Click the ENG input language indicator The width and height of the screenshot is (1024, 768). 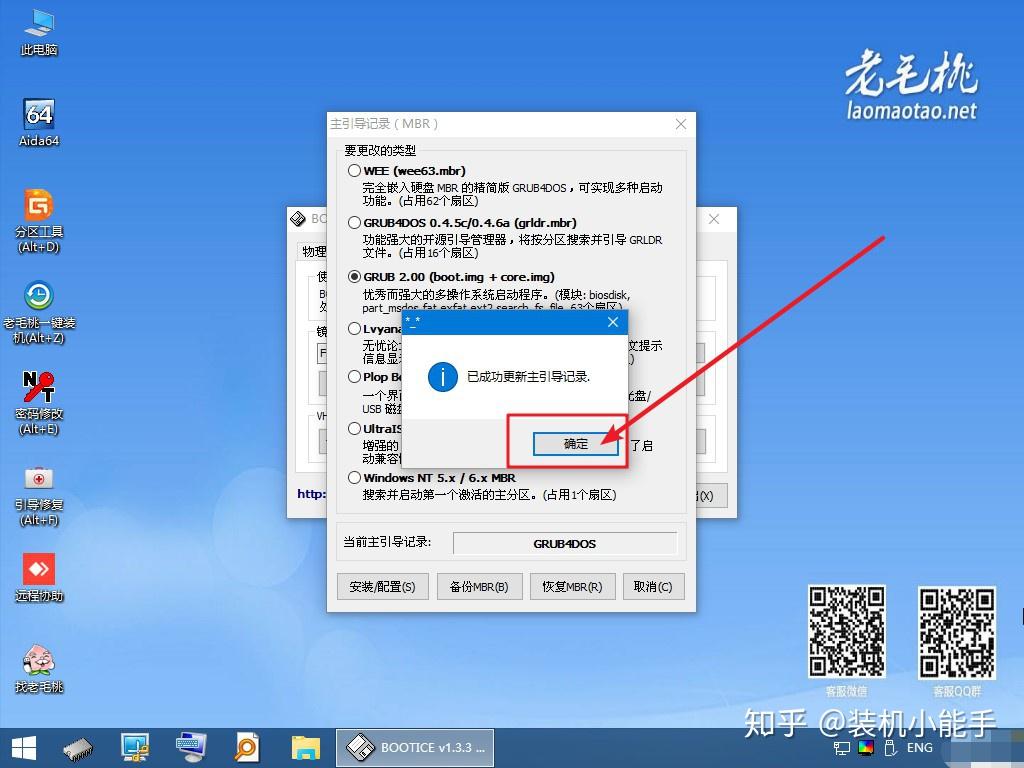point(920,748)
